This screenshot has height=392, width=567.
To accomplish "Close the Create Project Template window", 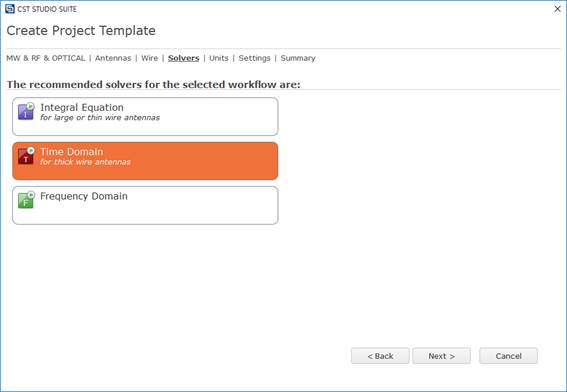I will click(x=558, y=9).
